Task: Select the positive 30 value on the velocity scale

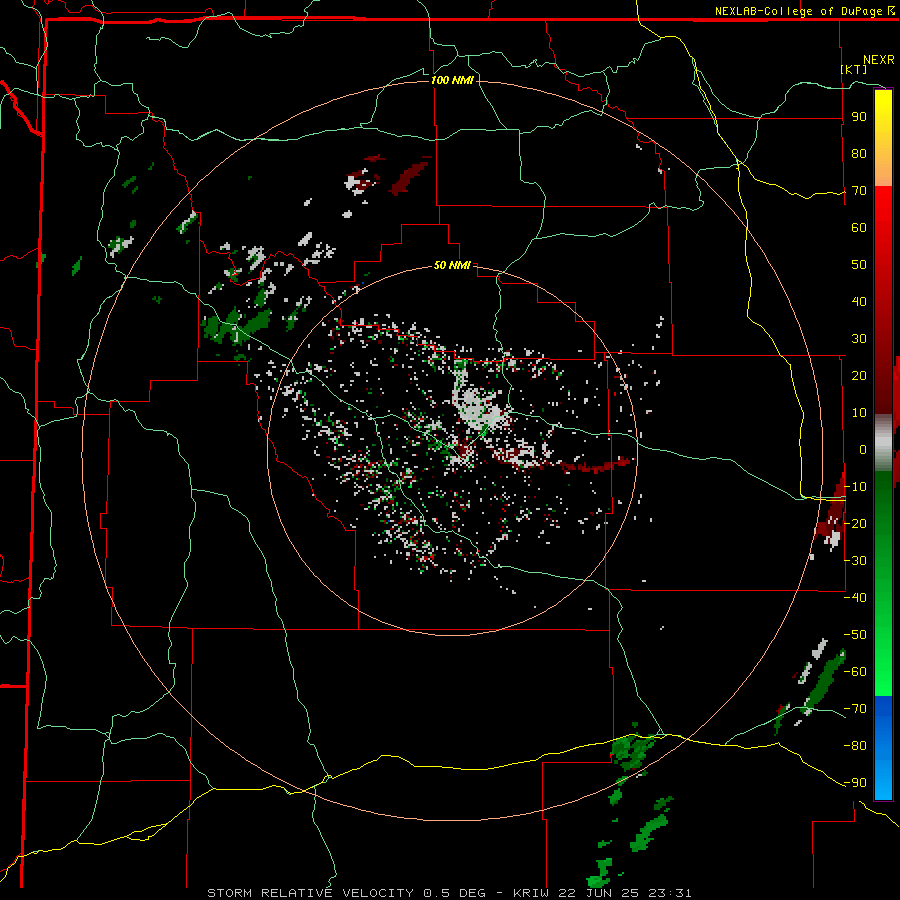Action: coord(859,339)
